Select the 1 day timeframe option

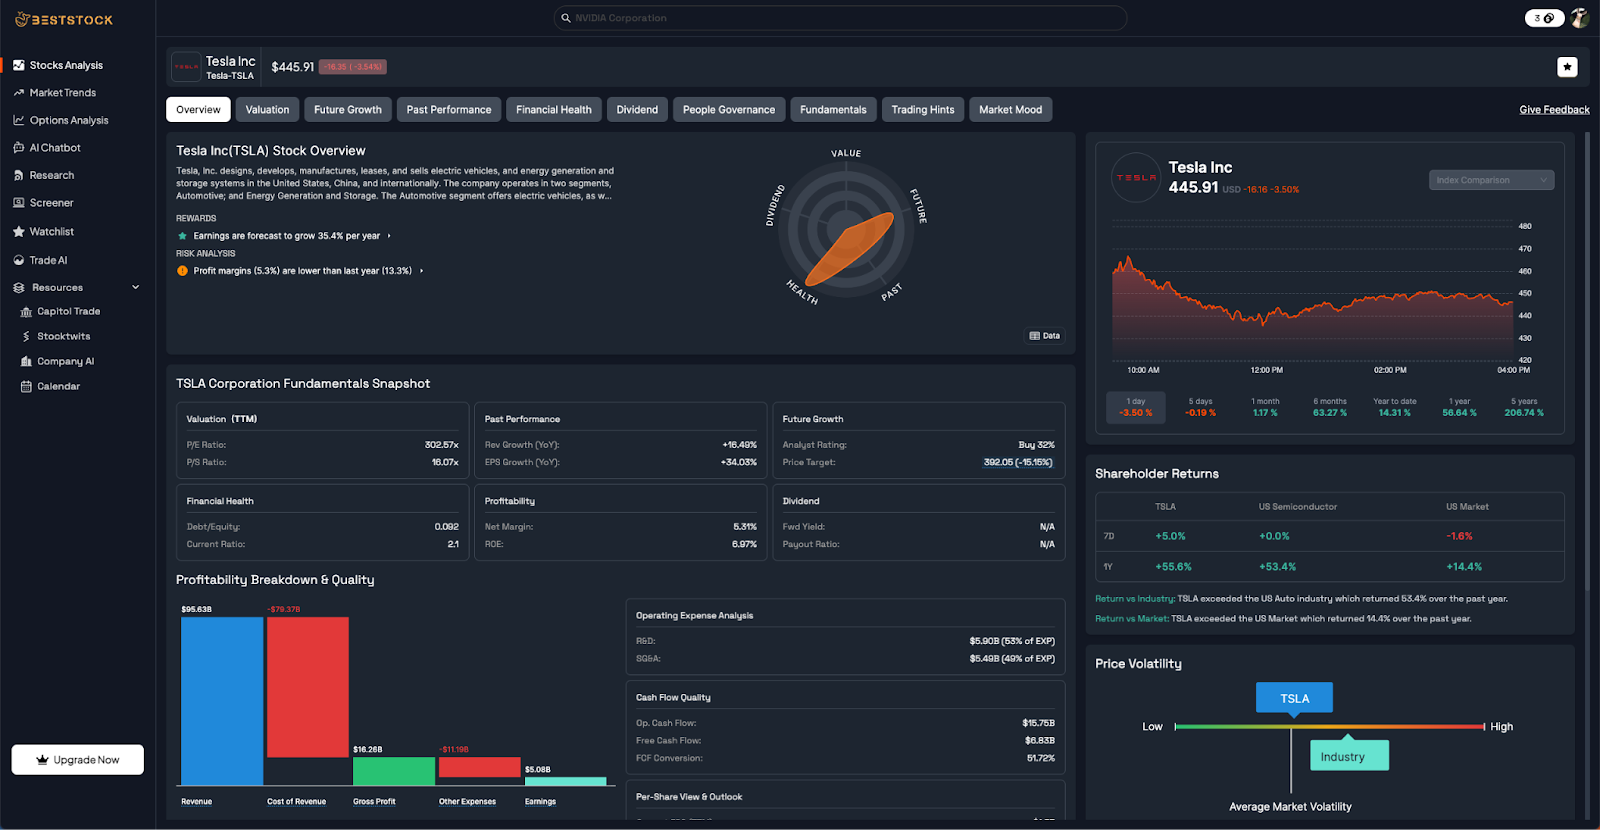[x=1135, y=407]
